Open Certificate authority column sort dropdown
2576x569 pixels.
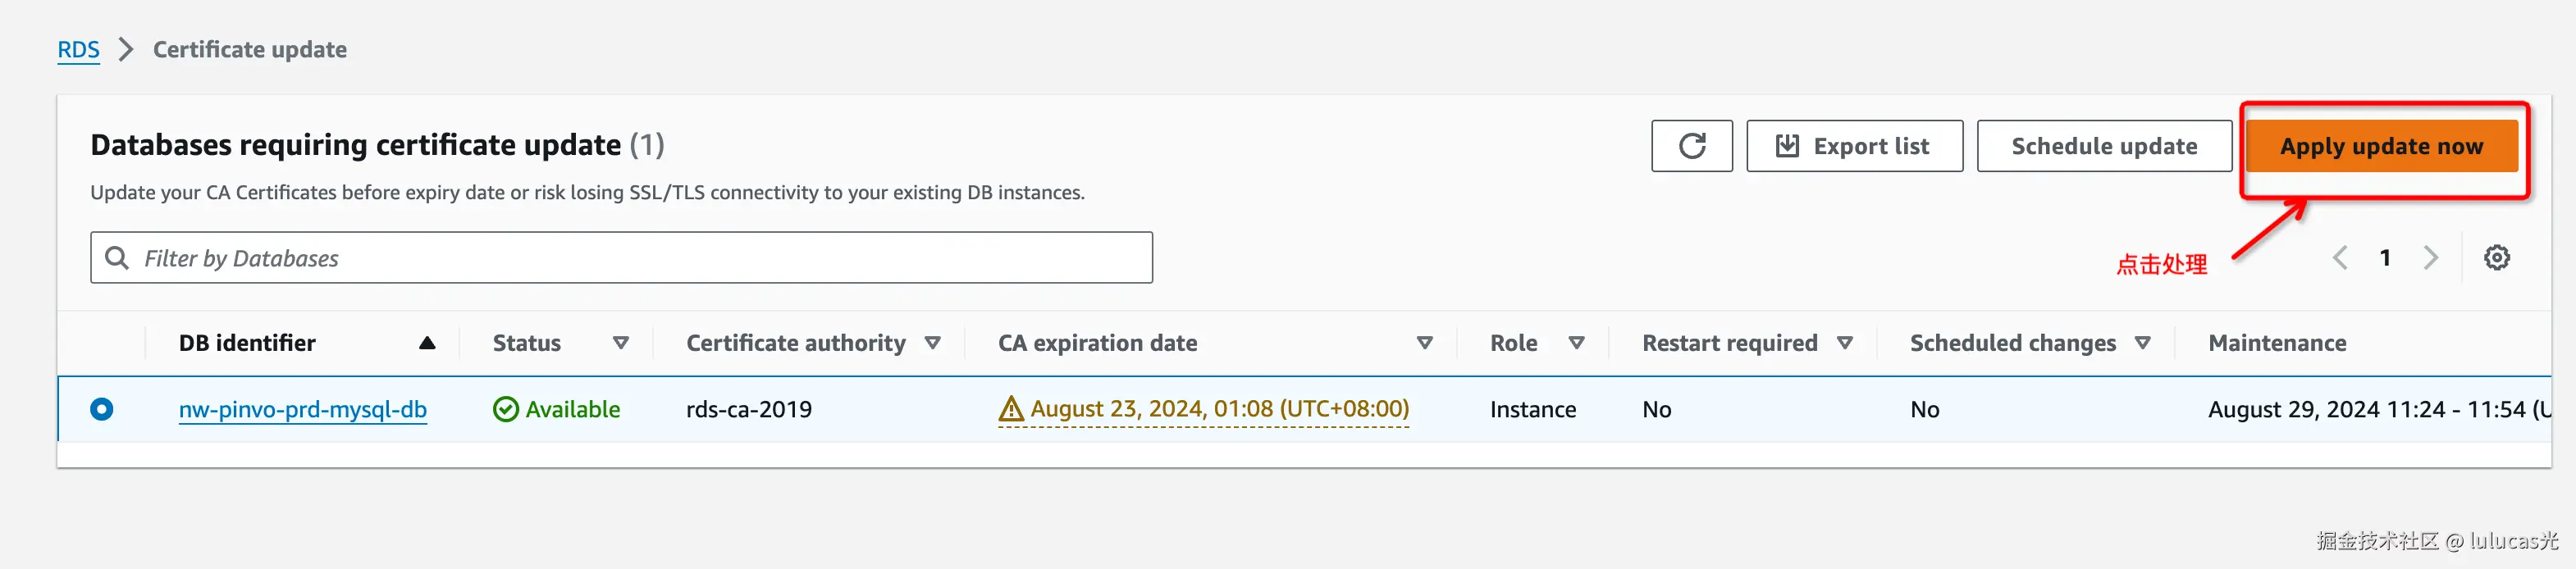pos(933,343)
